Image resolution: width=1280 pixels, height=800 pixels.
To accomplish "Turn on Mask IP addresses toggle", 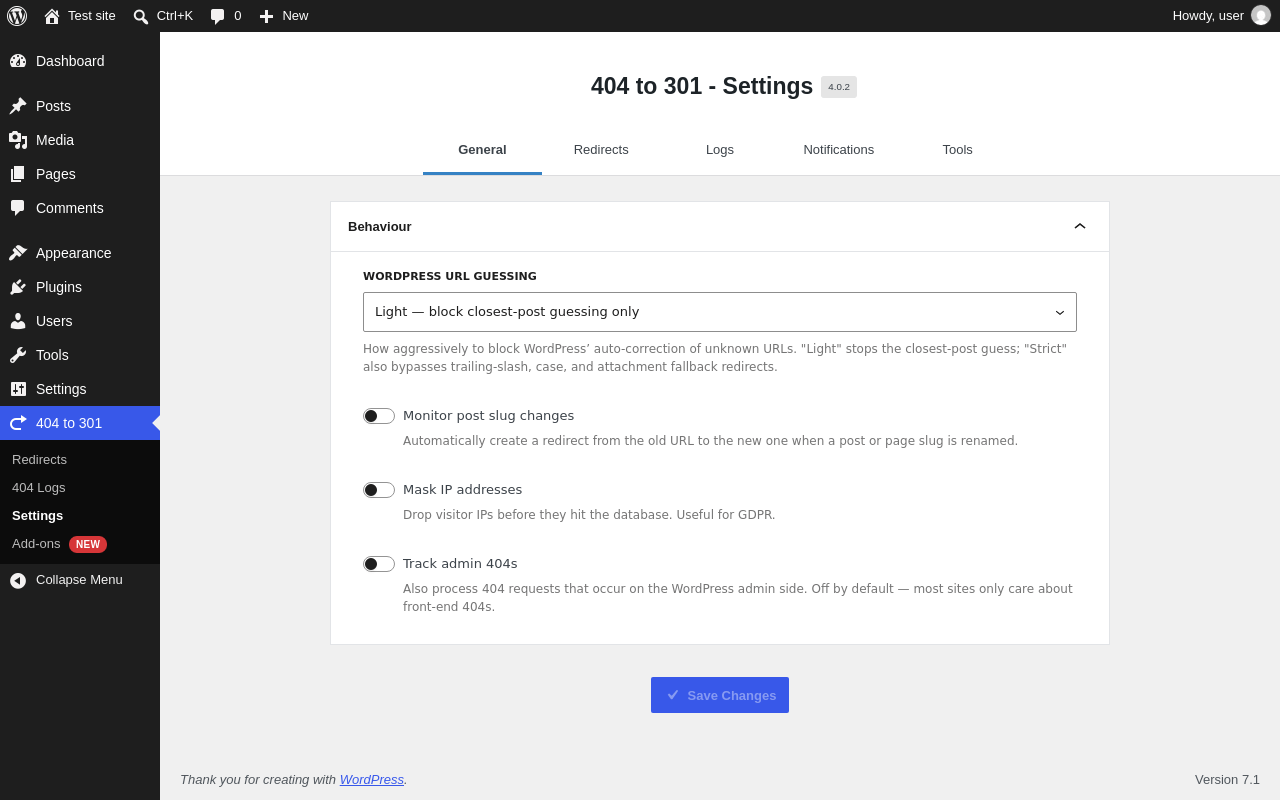I will pyautogui.click(x=379, y=490).
